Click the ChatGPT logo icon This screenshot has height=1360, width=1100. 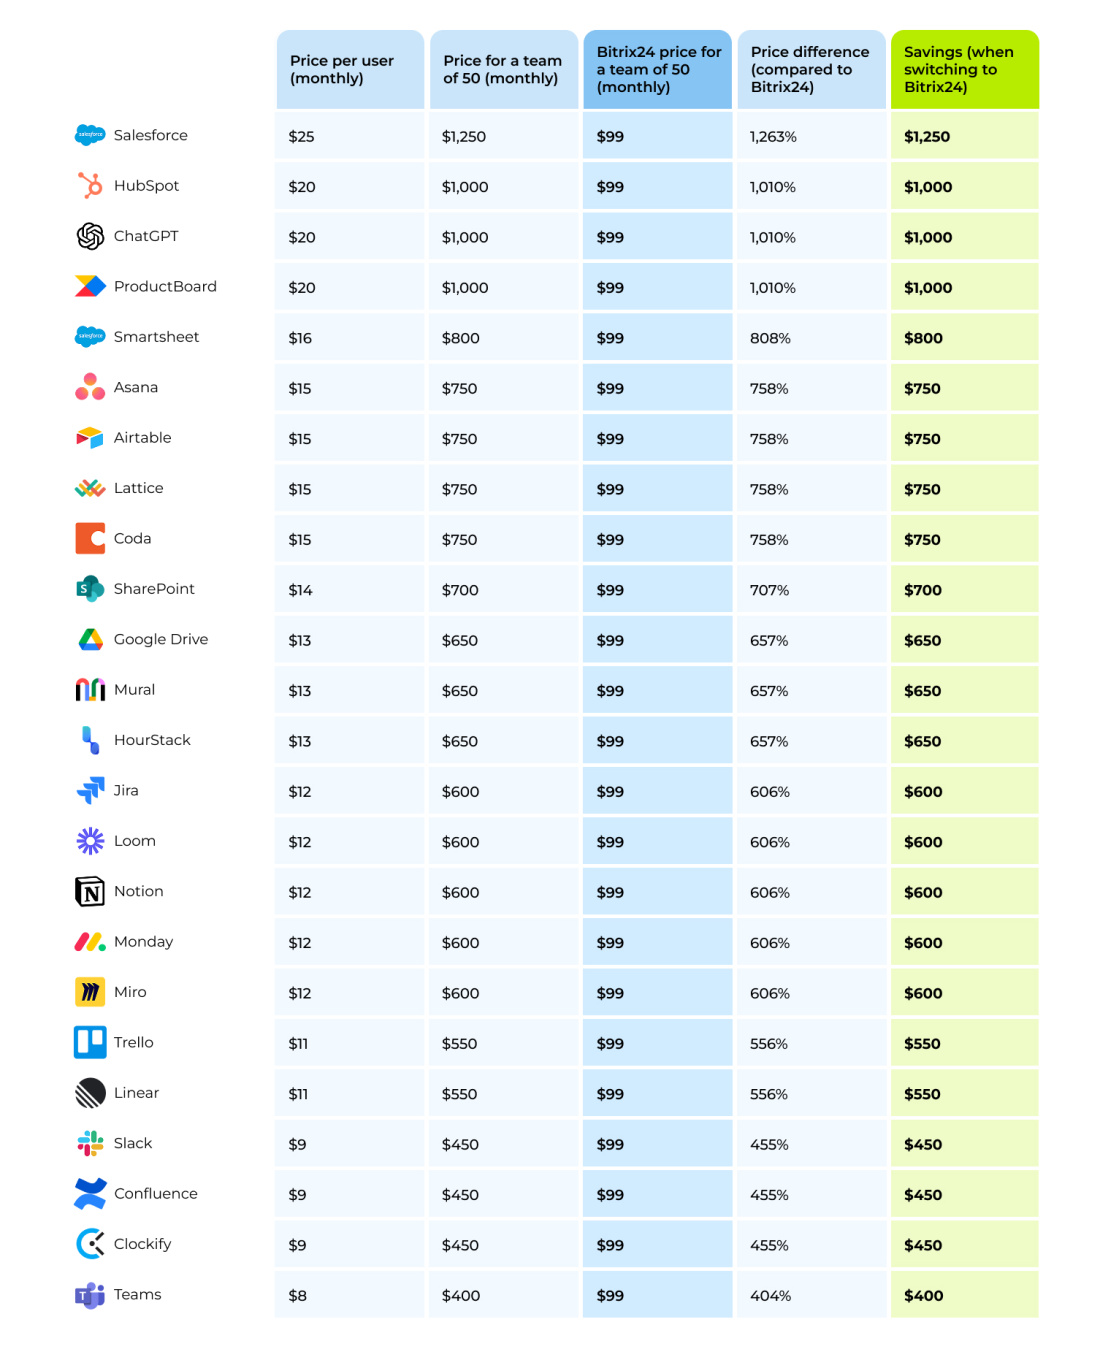pos(90,236)
